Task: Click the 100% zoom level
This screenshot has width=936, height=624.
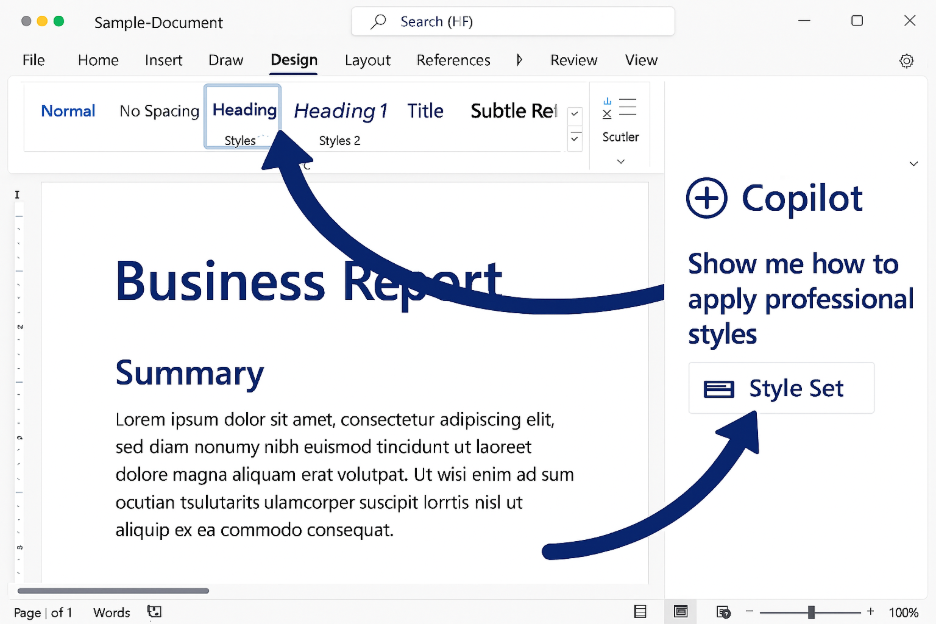Action: click(903, 613)
